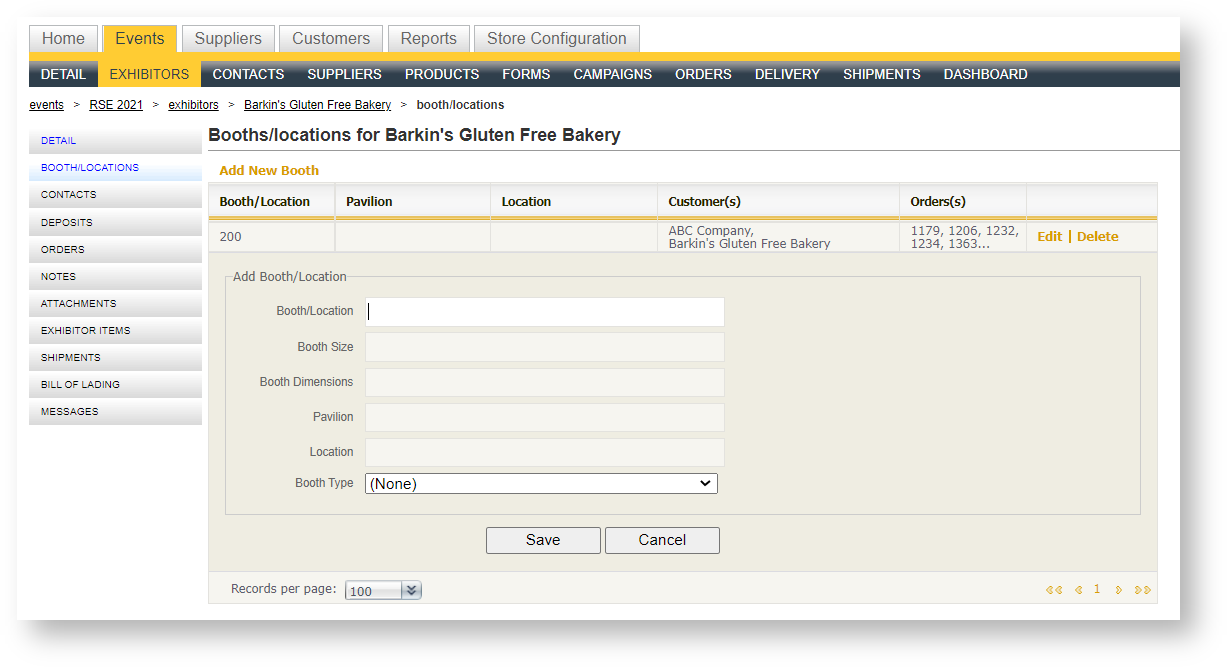Focus the Booth/Location input field
This screenshot has height=668, width=1228.
tap(544, 312)
